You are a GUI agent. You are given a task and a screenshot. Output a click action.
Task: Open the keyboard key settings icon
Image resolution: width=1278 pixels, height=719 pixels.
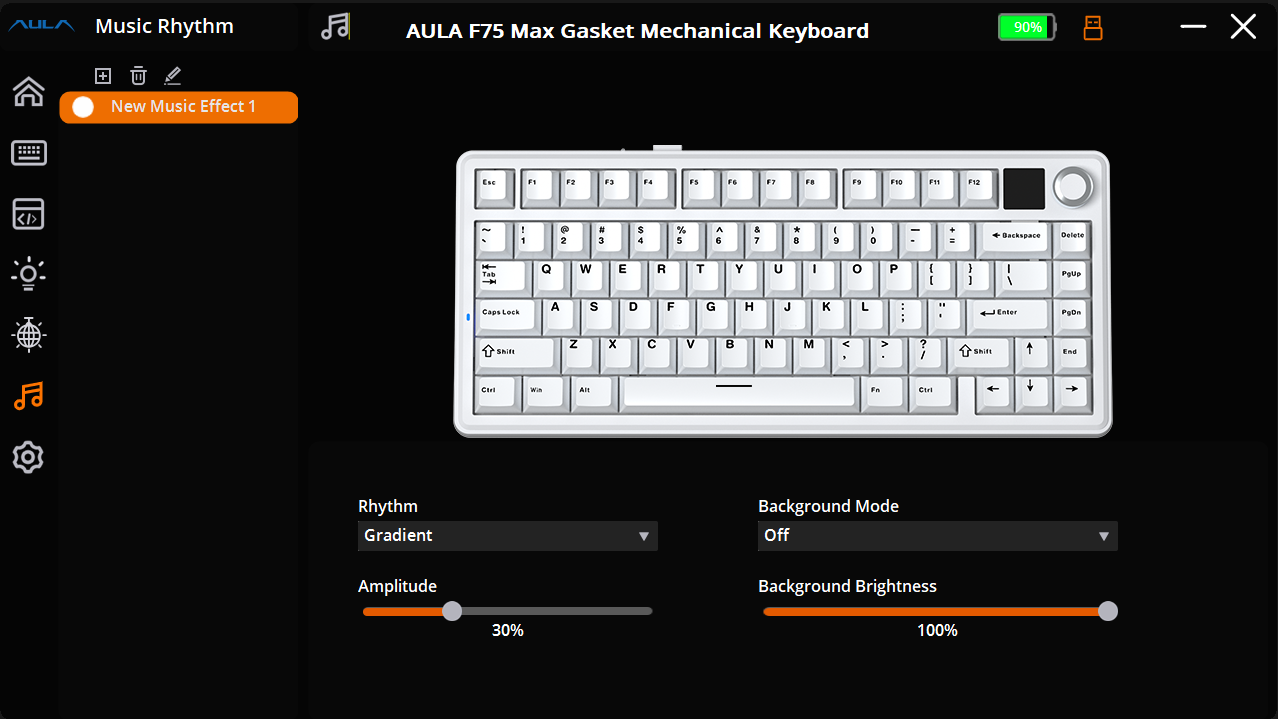(x=28, y=153)
